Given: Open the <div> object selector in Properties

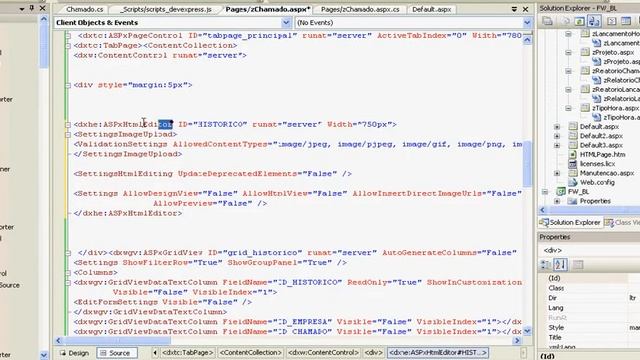Looking at the screenshot, I should 589,250.
